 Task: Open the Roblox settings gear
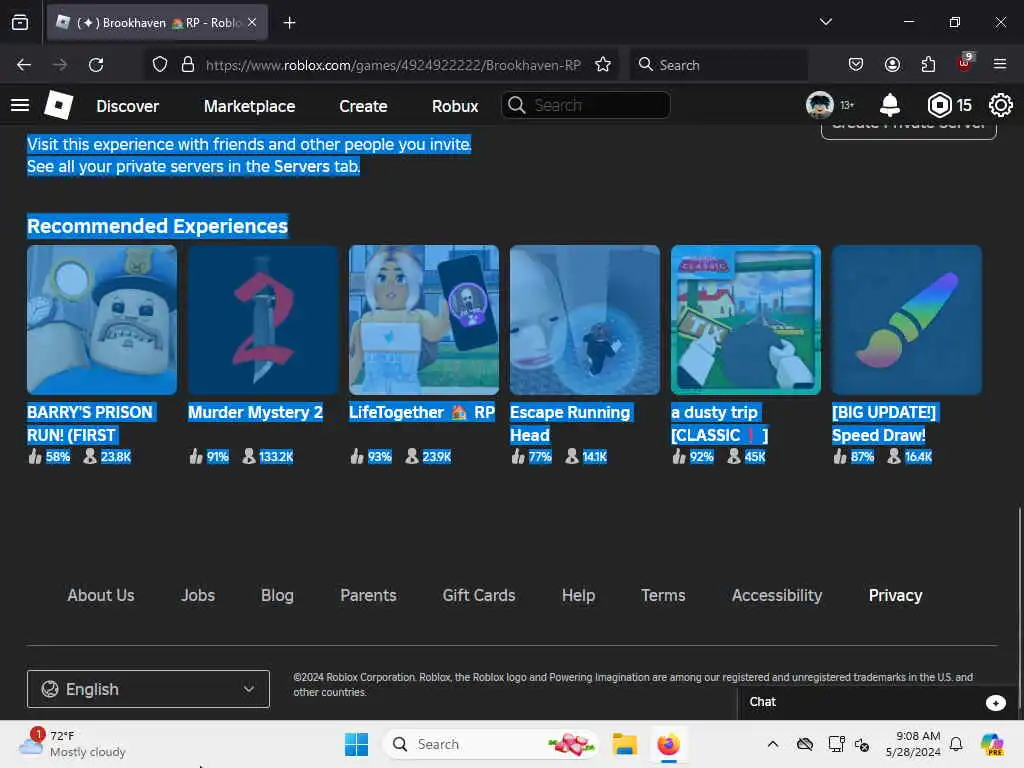1000,105
